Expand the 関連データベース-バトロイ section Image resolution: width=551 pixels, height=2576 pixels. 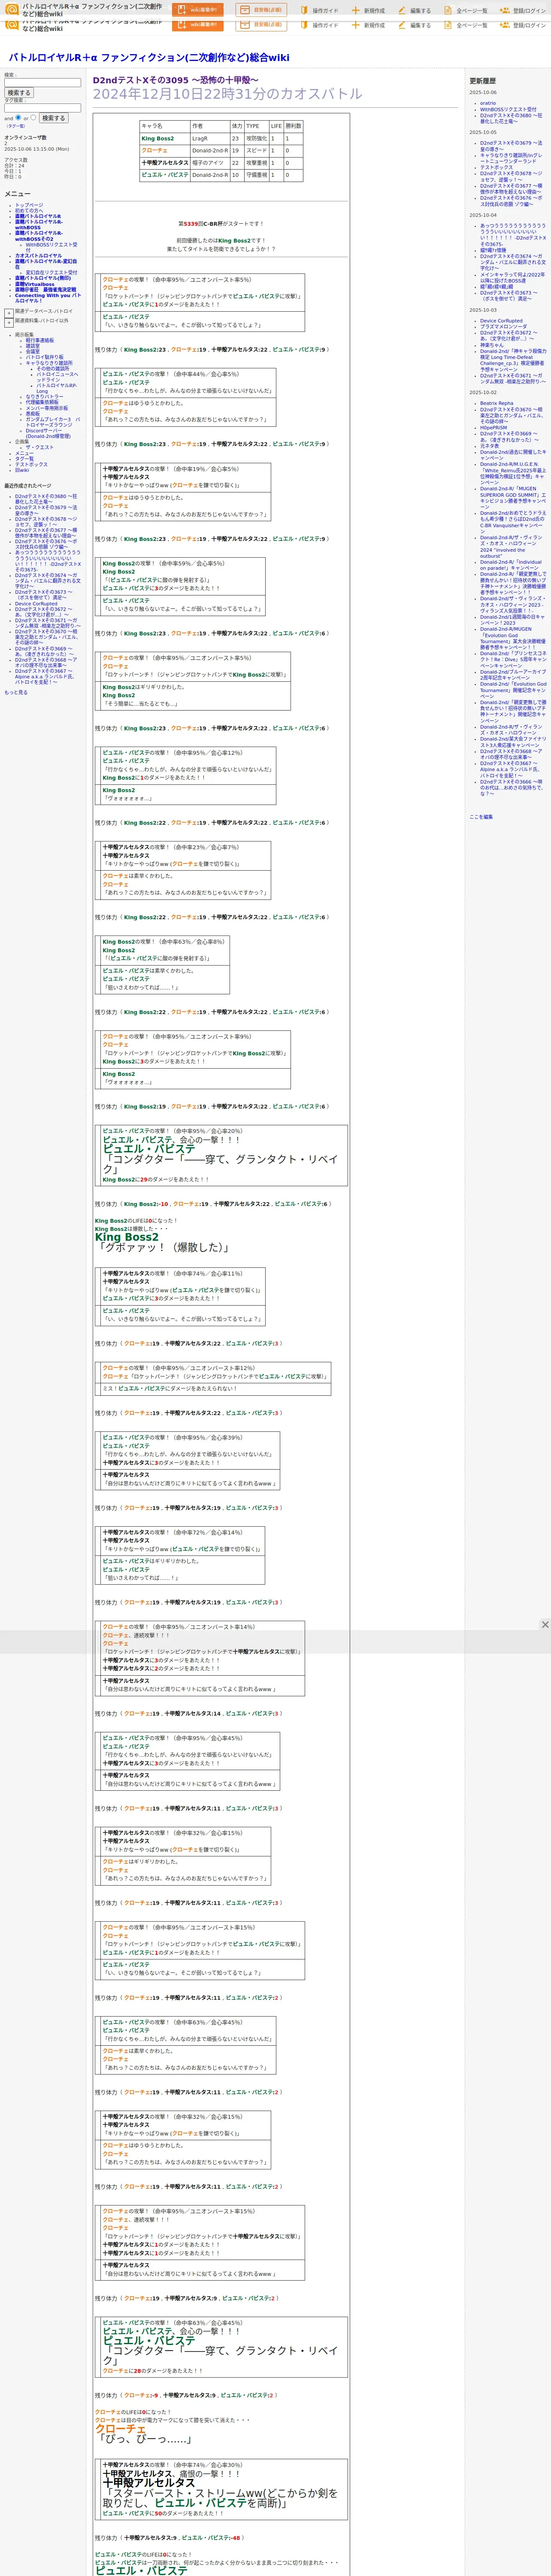pyautogui.click(x=9, y=313)
